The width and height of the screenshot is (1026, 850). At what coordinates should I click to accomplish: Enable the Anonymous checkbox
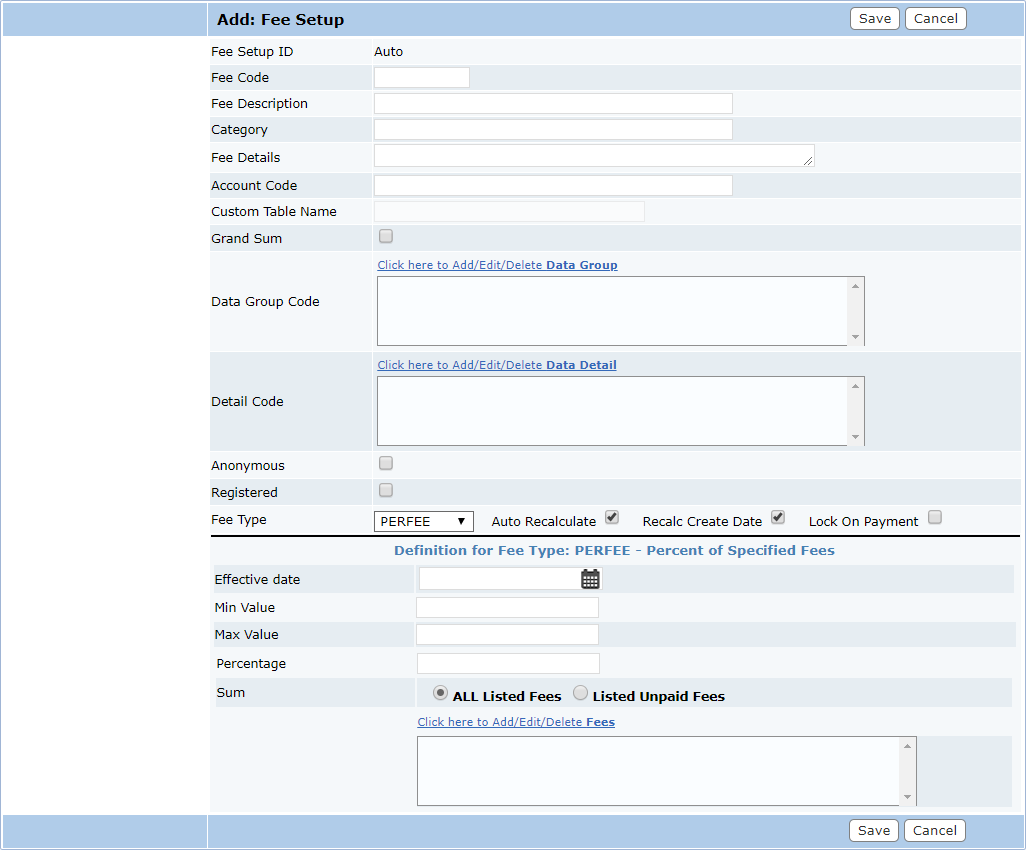tap(386, 464)
